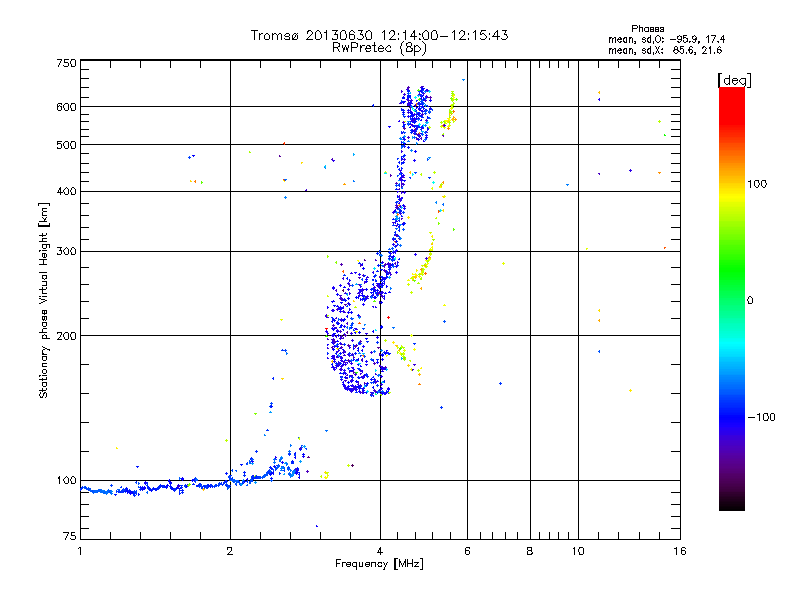The image size is (800, 600).
Task: Click the '[deg]' colorbar unit label
Action: [x=734, y=80]
